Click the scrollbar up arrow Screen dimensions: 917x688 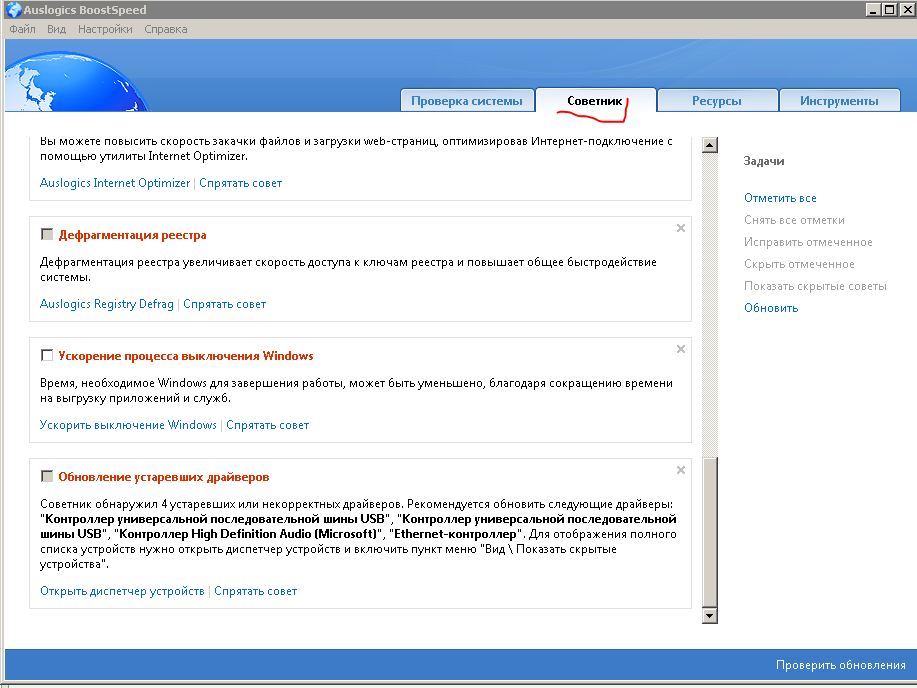(x=709, y=145)
